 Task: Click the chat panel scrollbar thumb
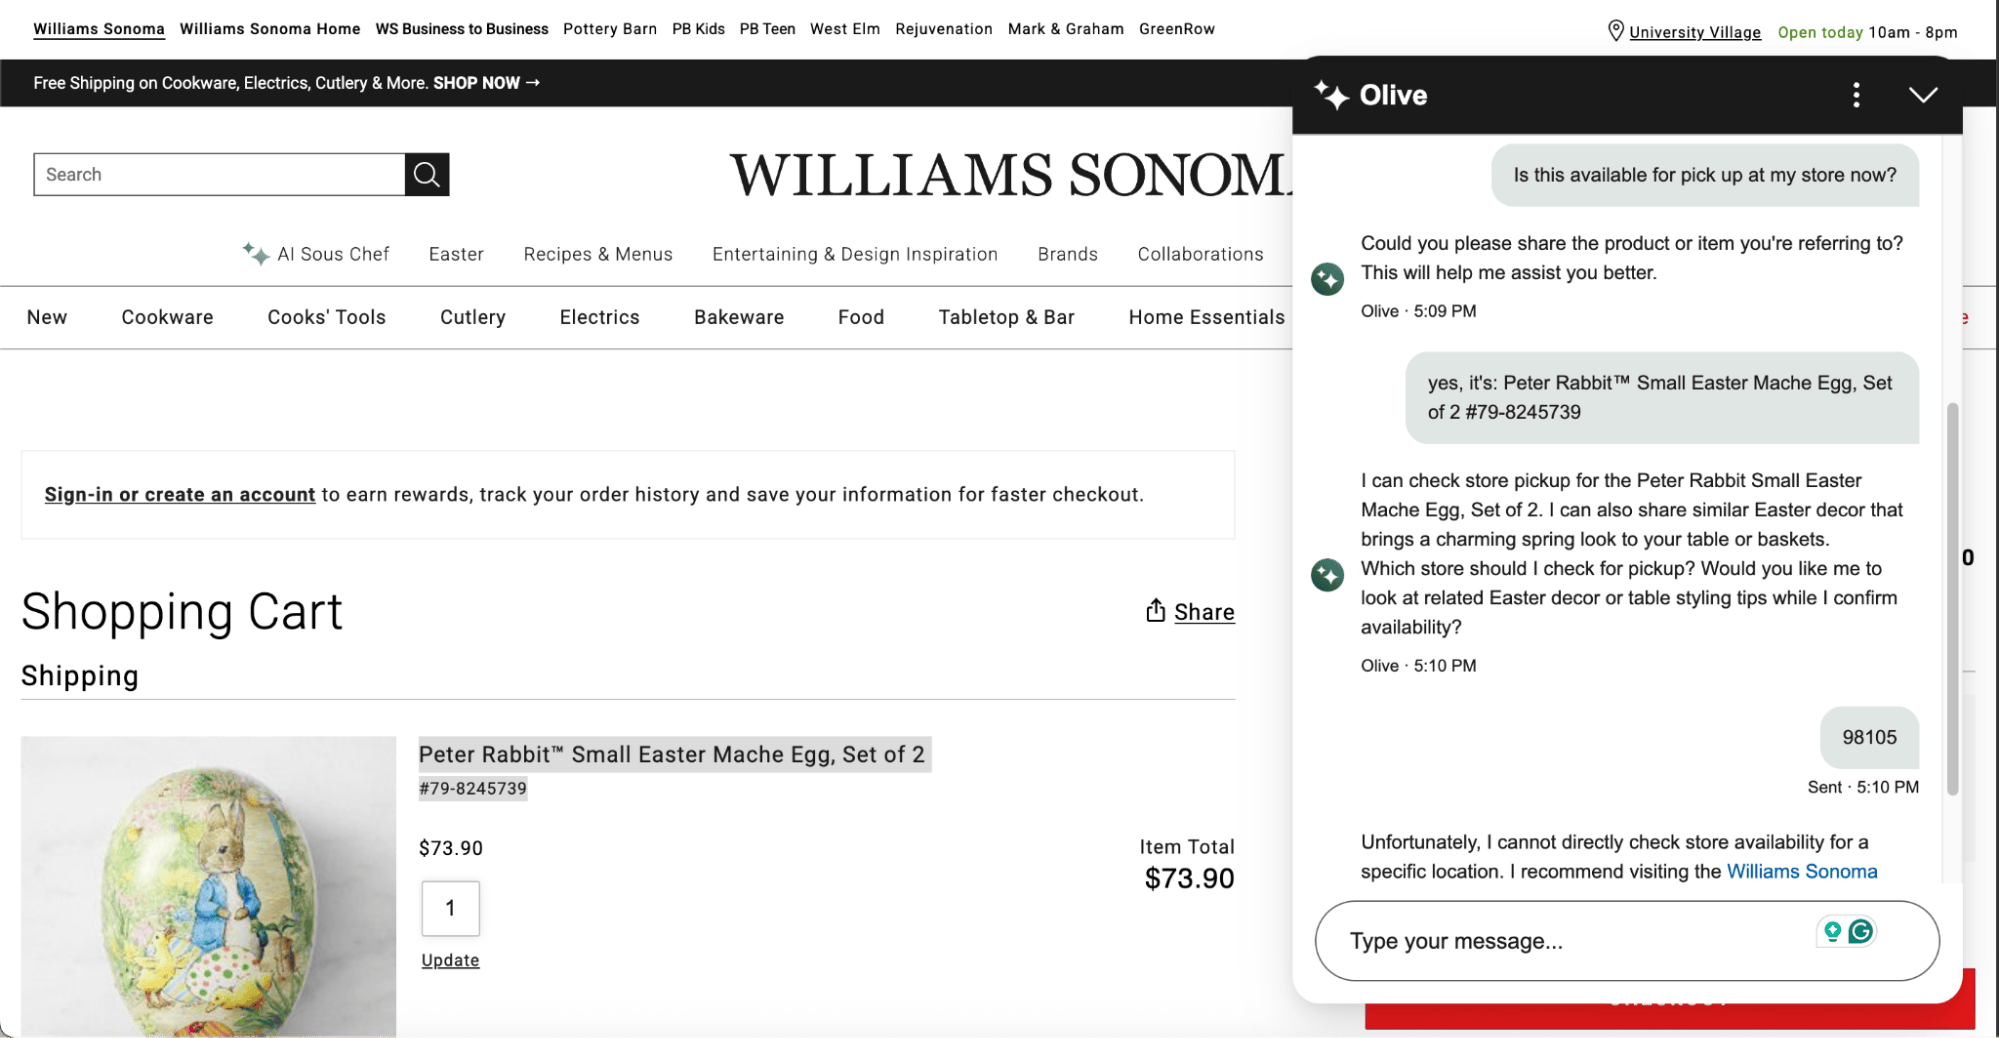click(1952, 598)
